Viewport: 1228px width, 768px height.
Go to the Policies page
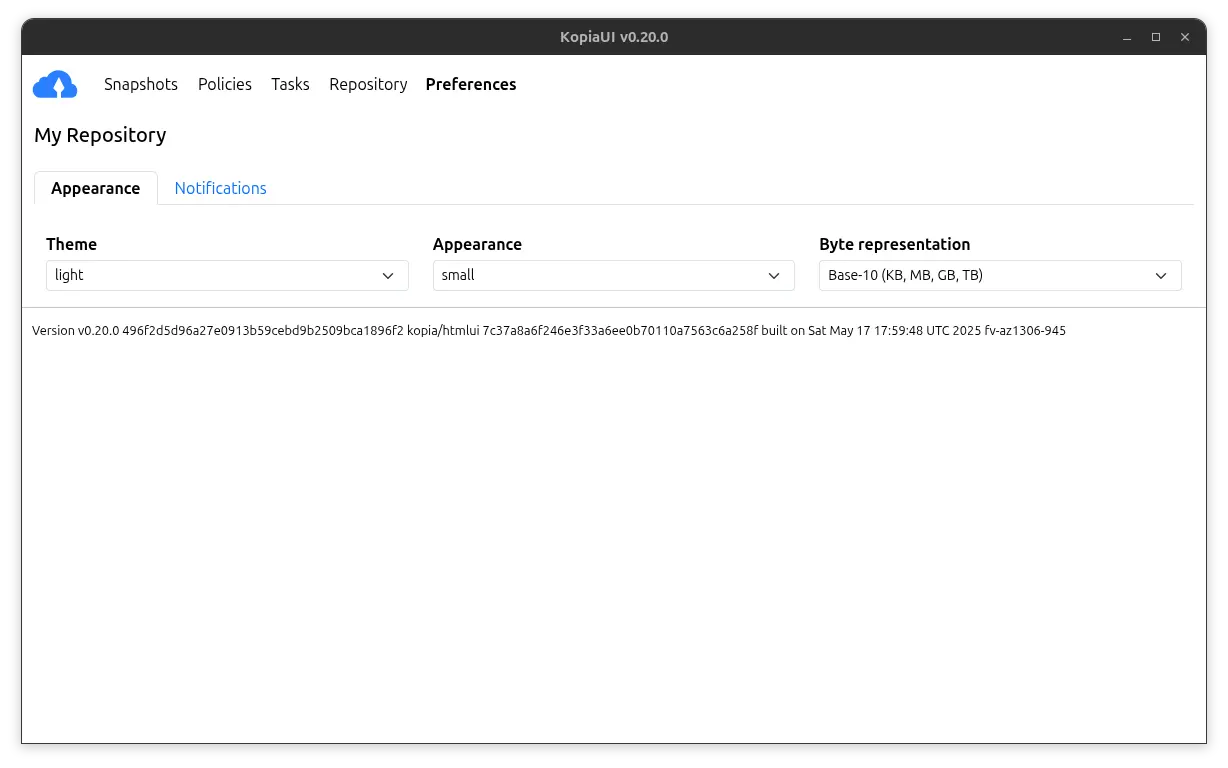225,85
